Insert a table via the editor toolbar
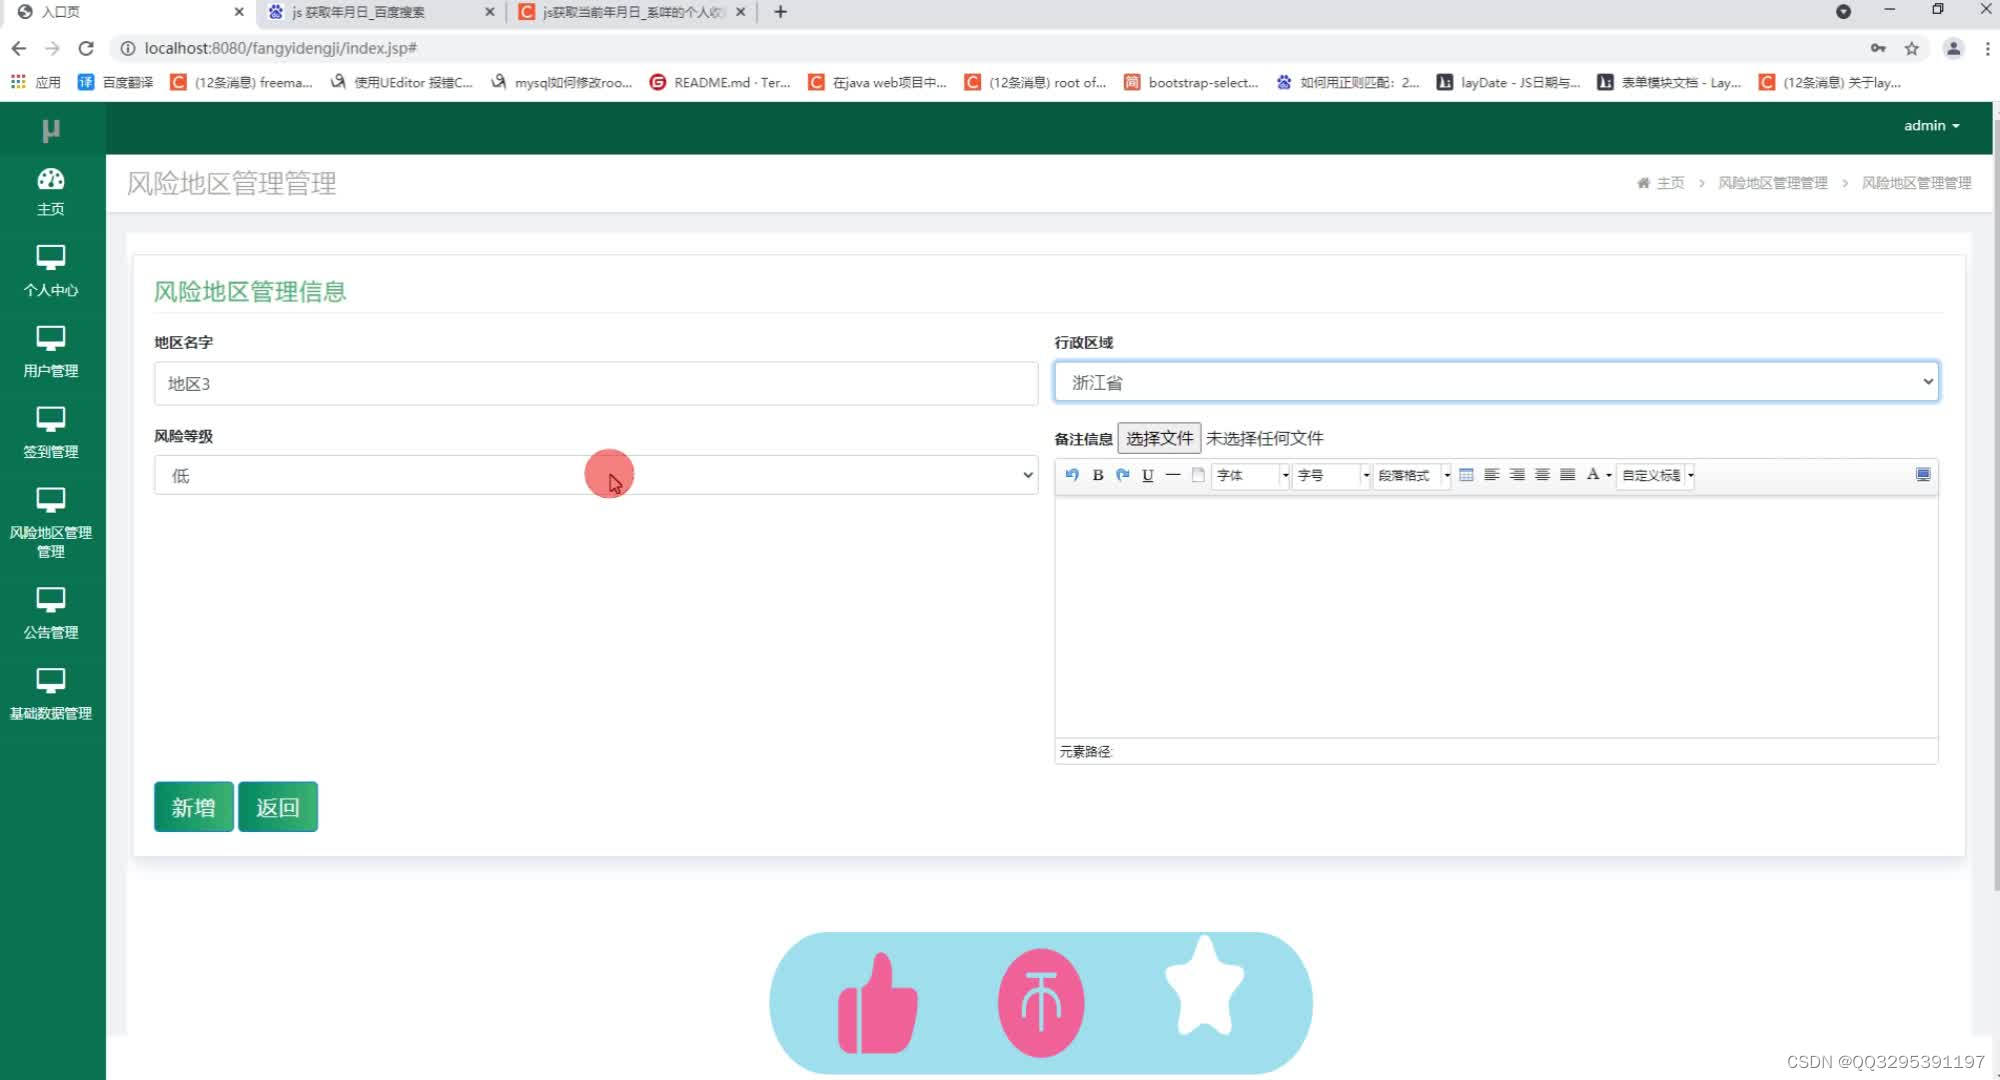This screenshot has height=1080, width=2000. point(1466,475)
